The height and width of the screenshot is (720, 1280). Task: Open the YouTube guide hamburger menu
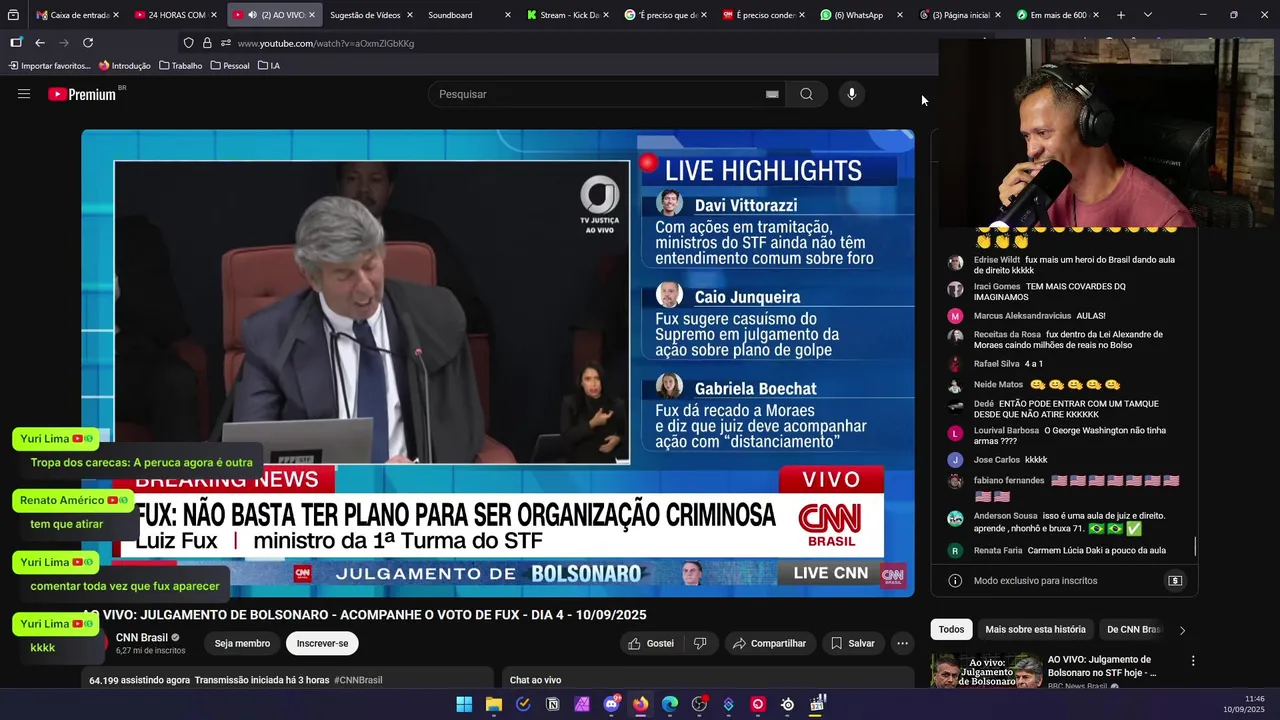[24, 94]
